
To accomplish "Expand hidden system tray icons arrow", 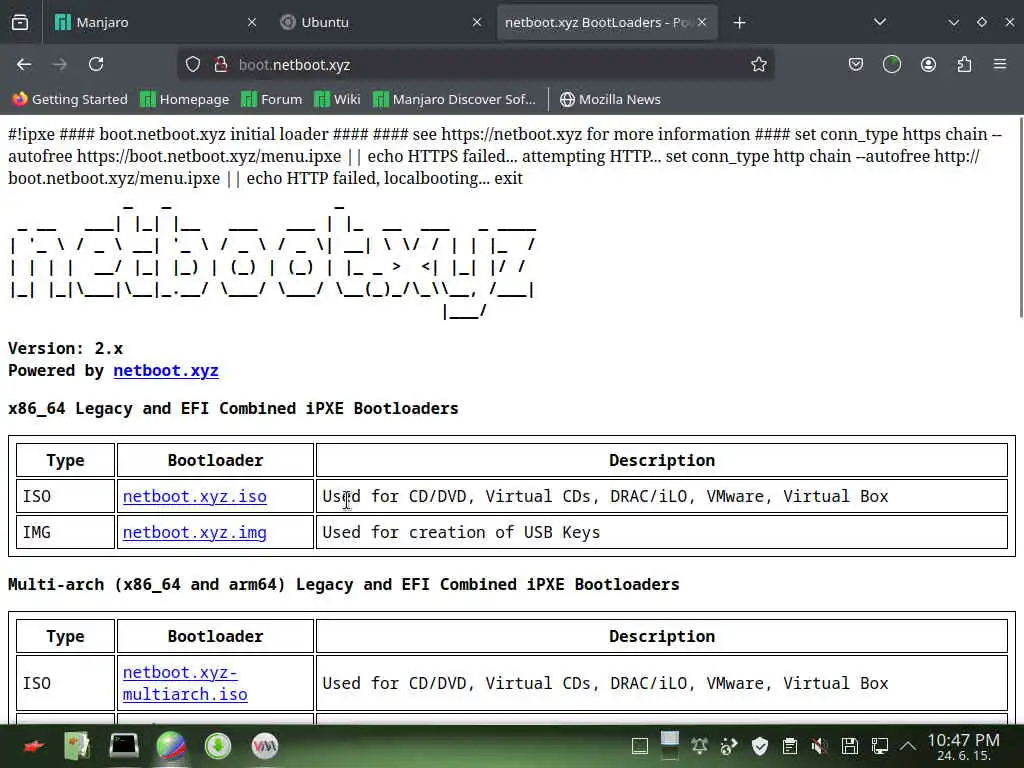I will point(908,746).
